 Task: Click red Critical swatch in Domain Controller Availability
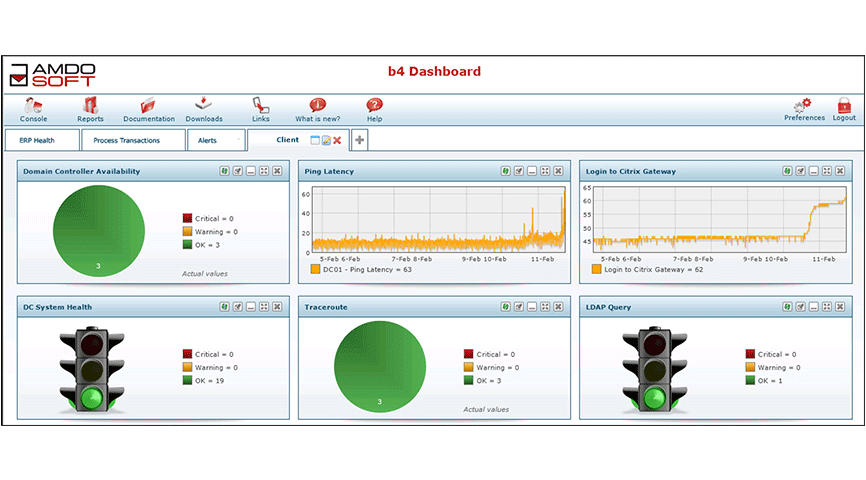(x=187, y=218)
